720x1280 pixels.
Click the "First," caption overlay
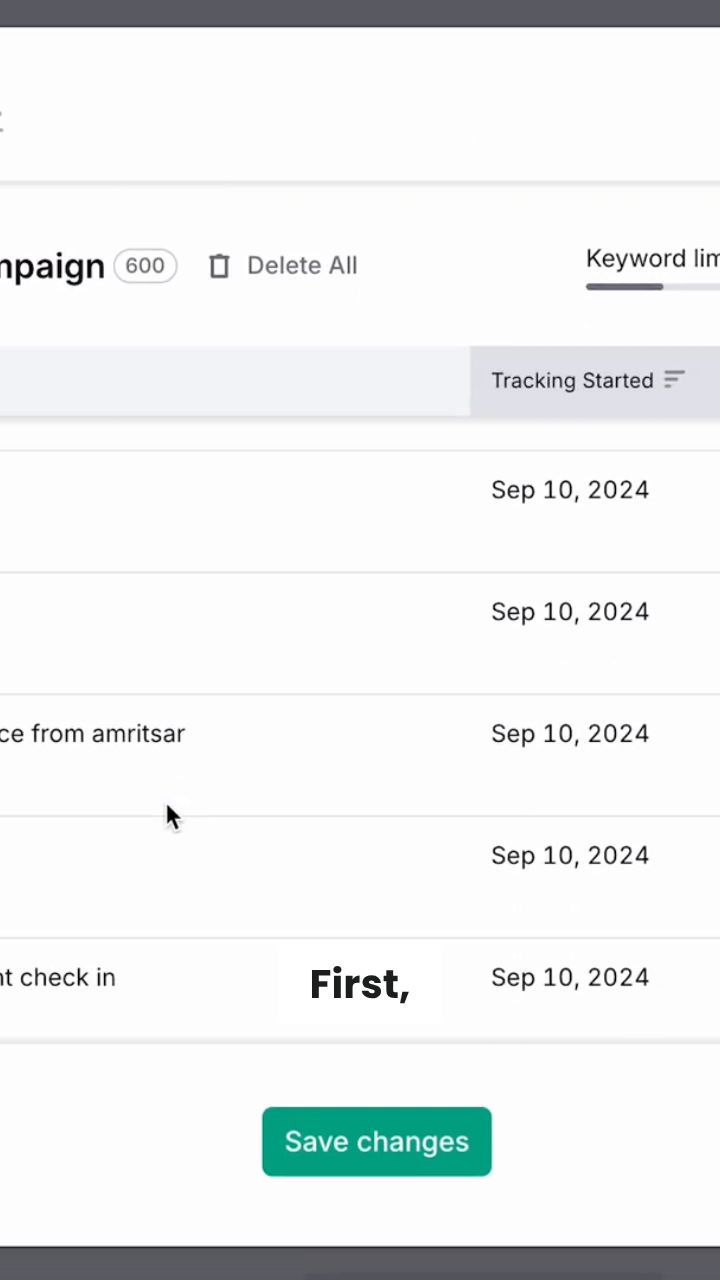360,985
